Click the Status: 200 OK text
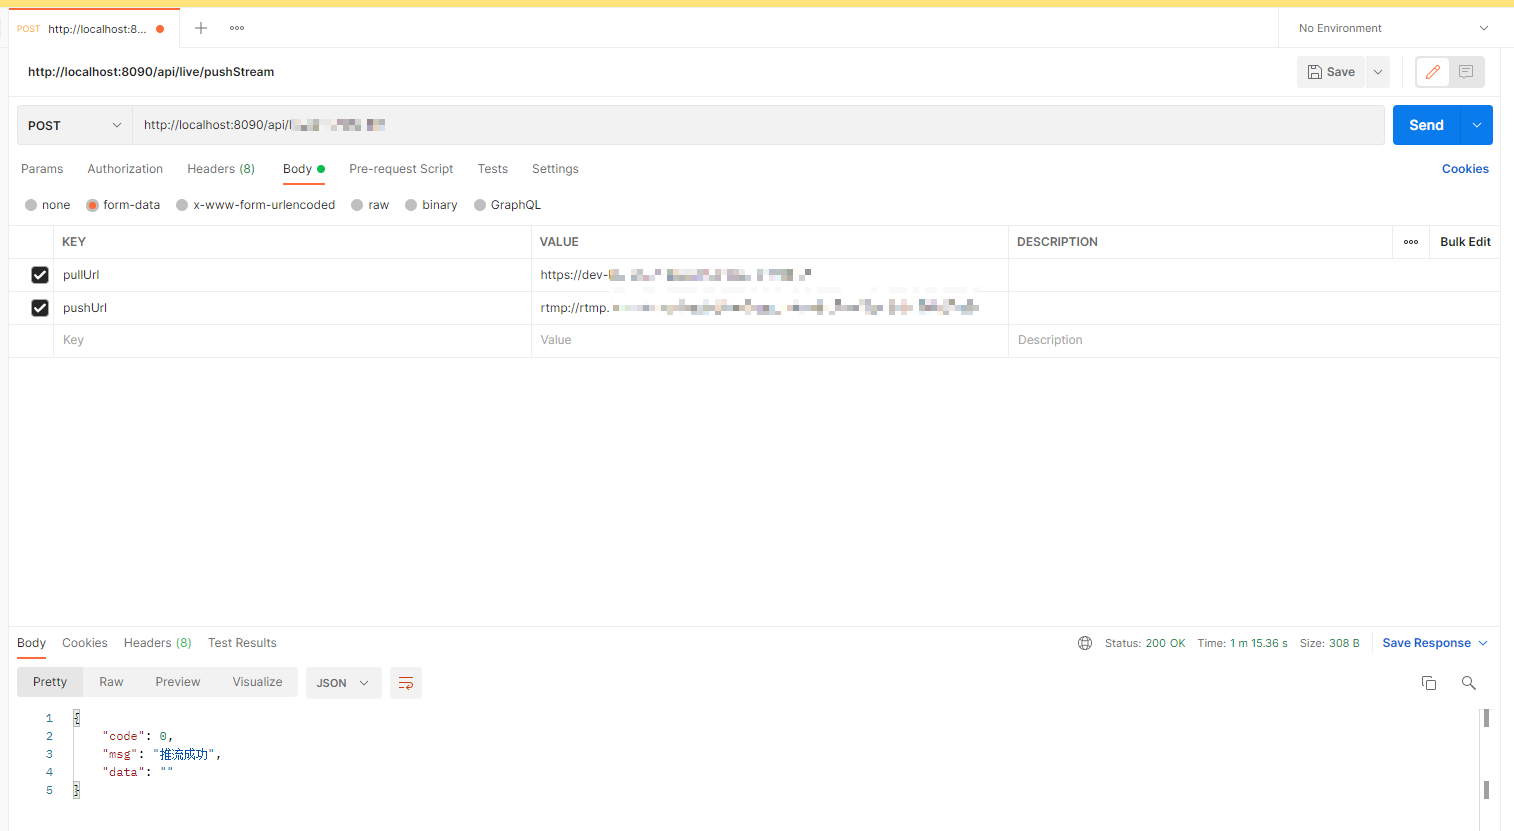Image resolution: width=1514 pixels, height=831 pixels. (x=1145, y=643)
